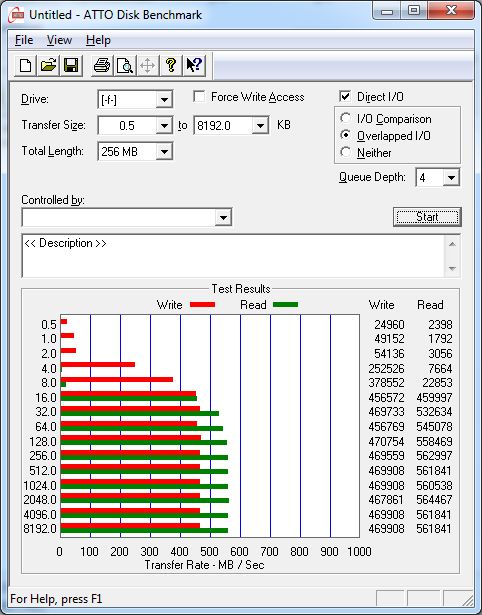Select the I/O Comparison radio option

[x=346, y=118]
